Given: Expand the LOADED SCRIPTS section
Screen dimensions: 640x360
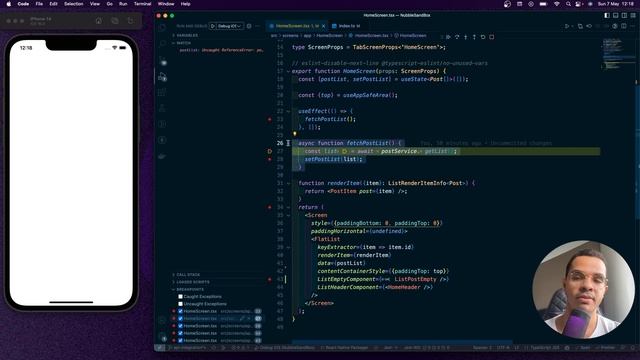Looking at the screenshot, I should click(191, 282).
